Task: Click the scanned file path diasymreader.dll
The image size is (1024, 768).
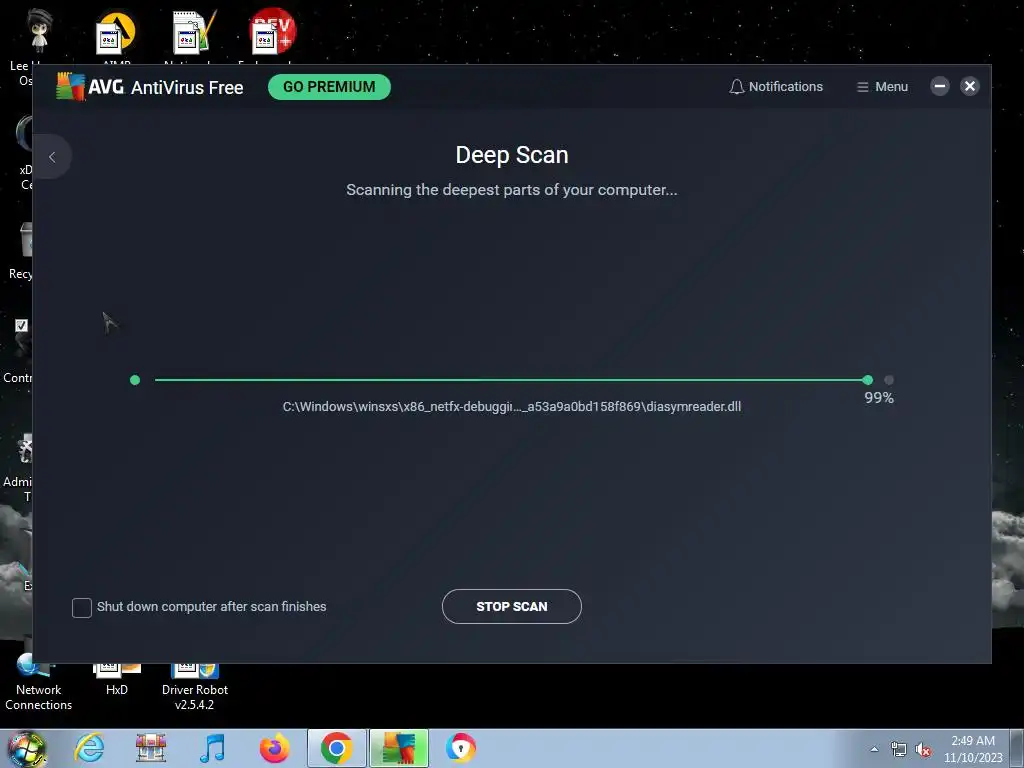Action: point(511,406)
